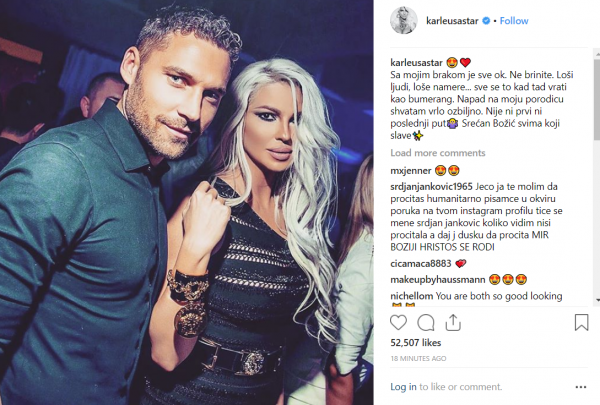600x405 pixels.
Task: Visit srdjanjankovic1965 profile
Action: pyautogui.click(x=431, y=186)
